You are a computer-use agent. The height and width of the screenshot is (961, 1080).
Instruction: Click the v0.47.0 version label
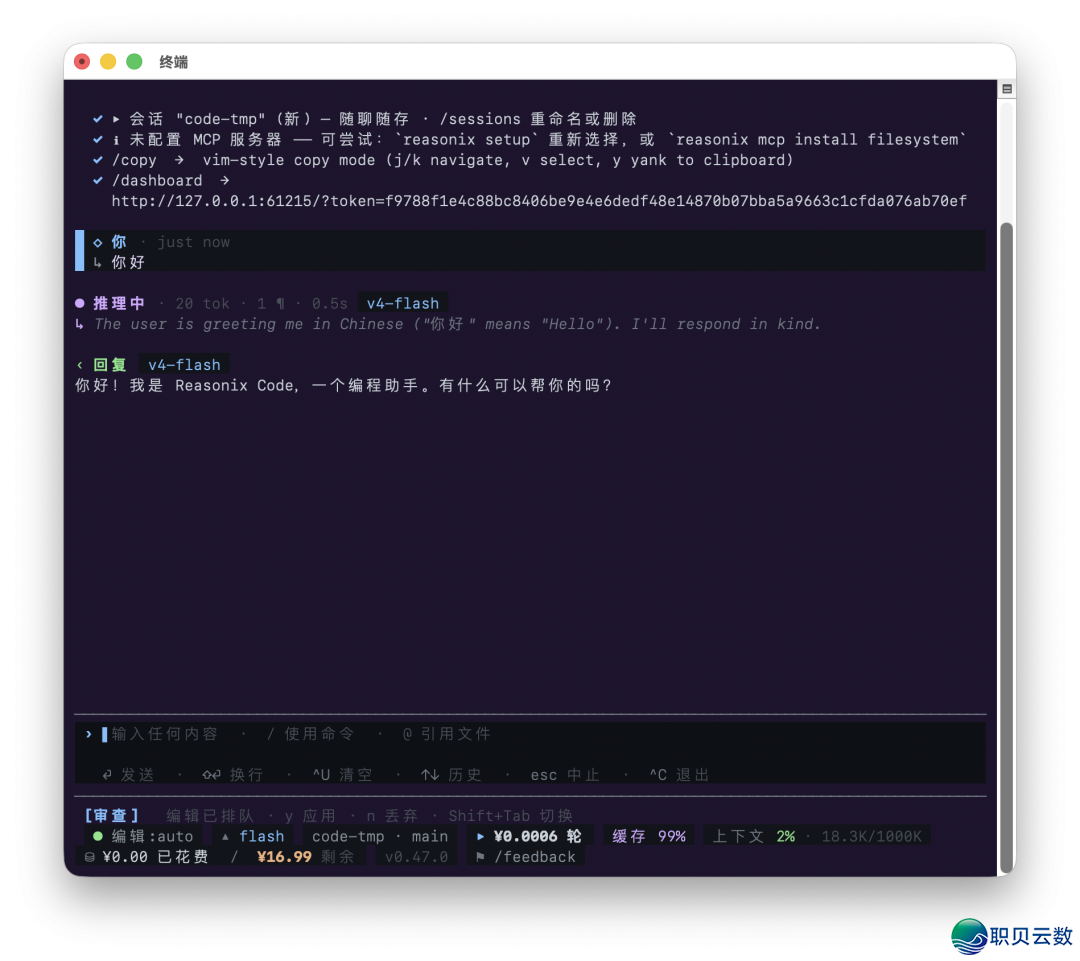click(x=416, y=857)
